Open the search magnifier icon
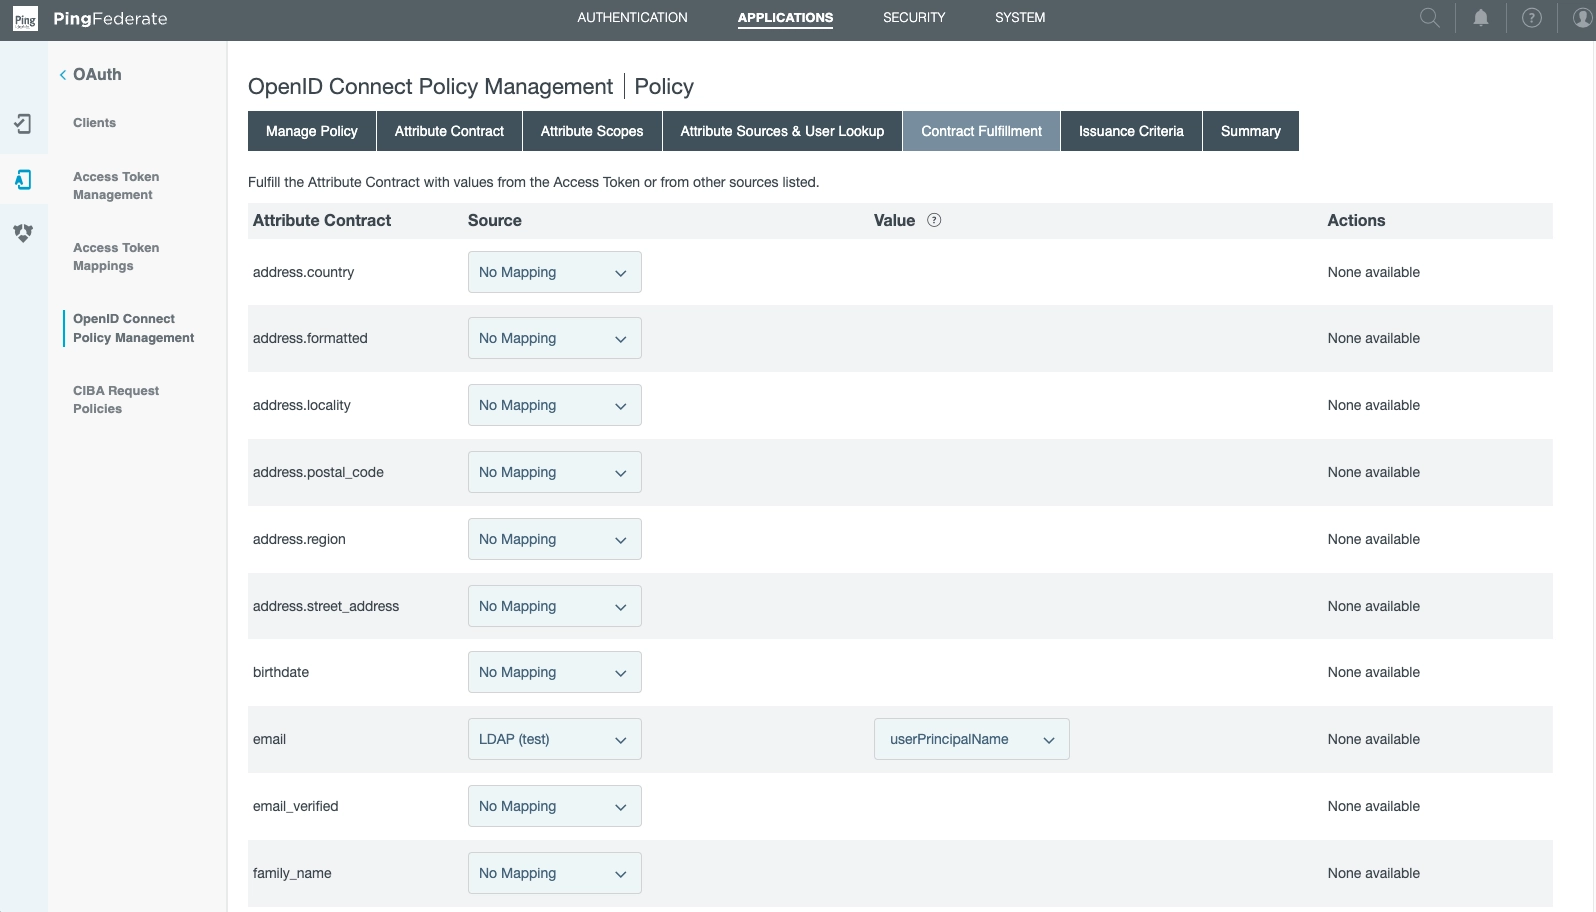Image resolution: width=1596 pixels, height=912 pixels. [x=1430, y=18]
